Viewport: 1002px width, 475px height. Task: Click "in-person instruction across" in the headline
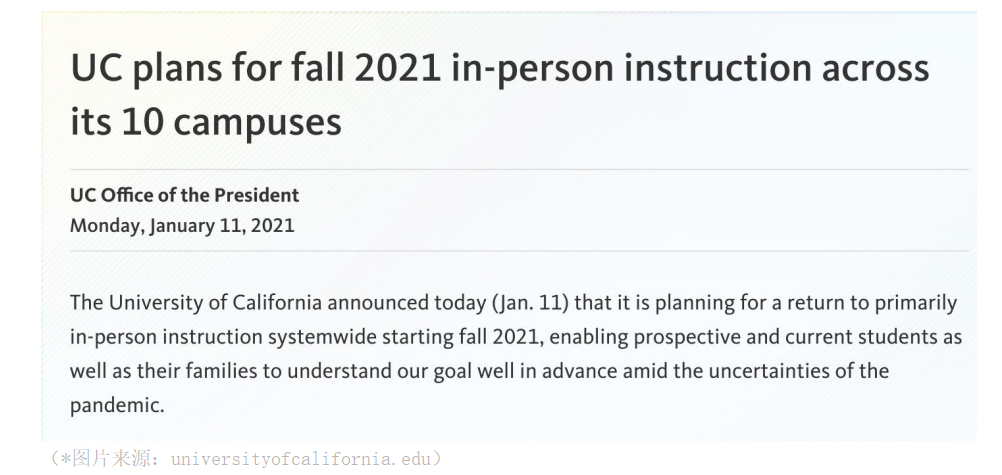pyautogui.click(x=690, y=68)
